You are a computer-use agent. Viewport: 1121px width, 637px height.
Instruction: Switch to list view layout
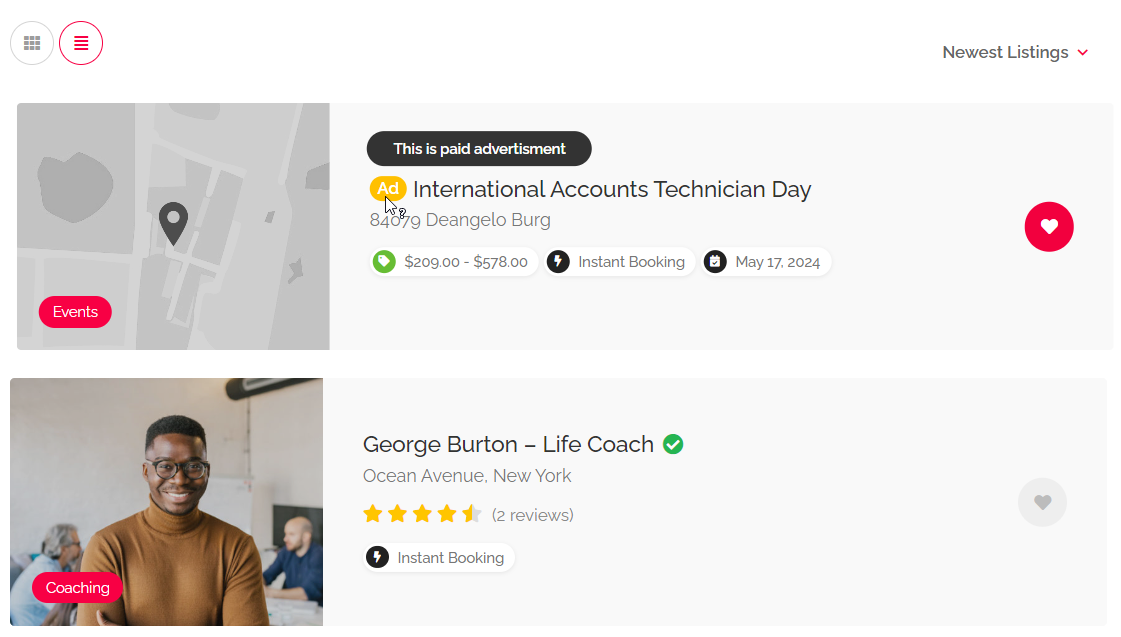(81, 43)
